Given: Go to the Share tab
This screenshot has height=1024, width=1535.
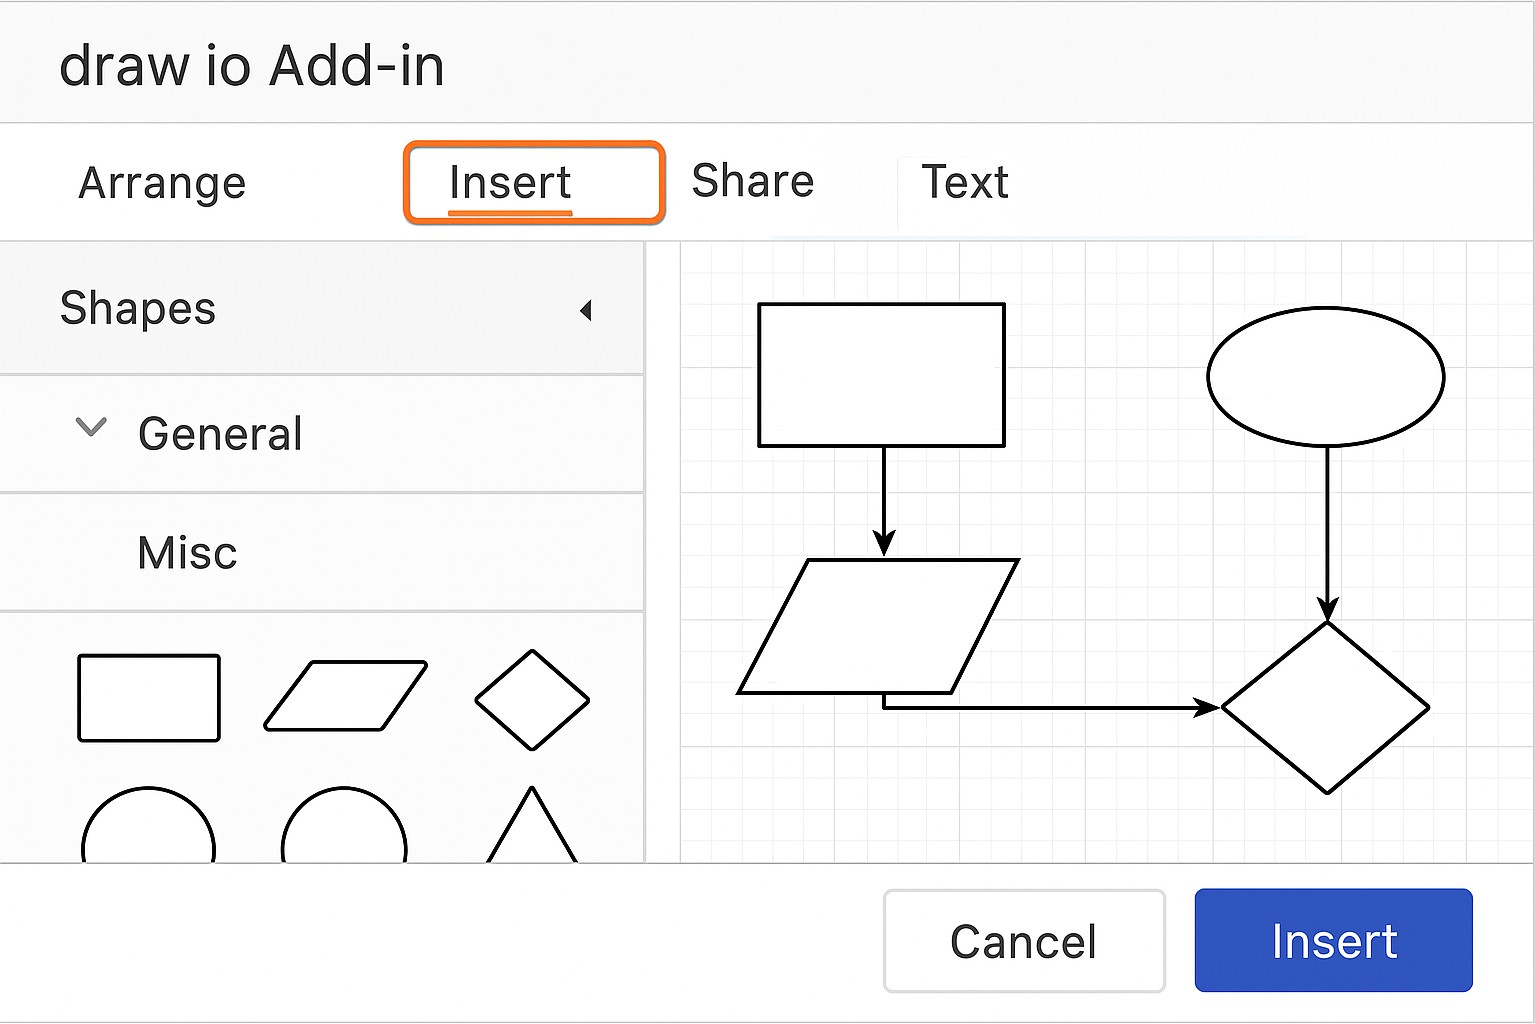Looking at the screenshot, I should 753,181.
